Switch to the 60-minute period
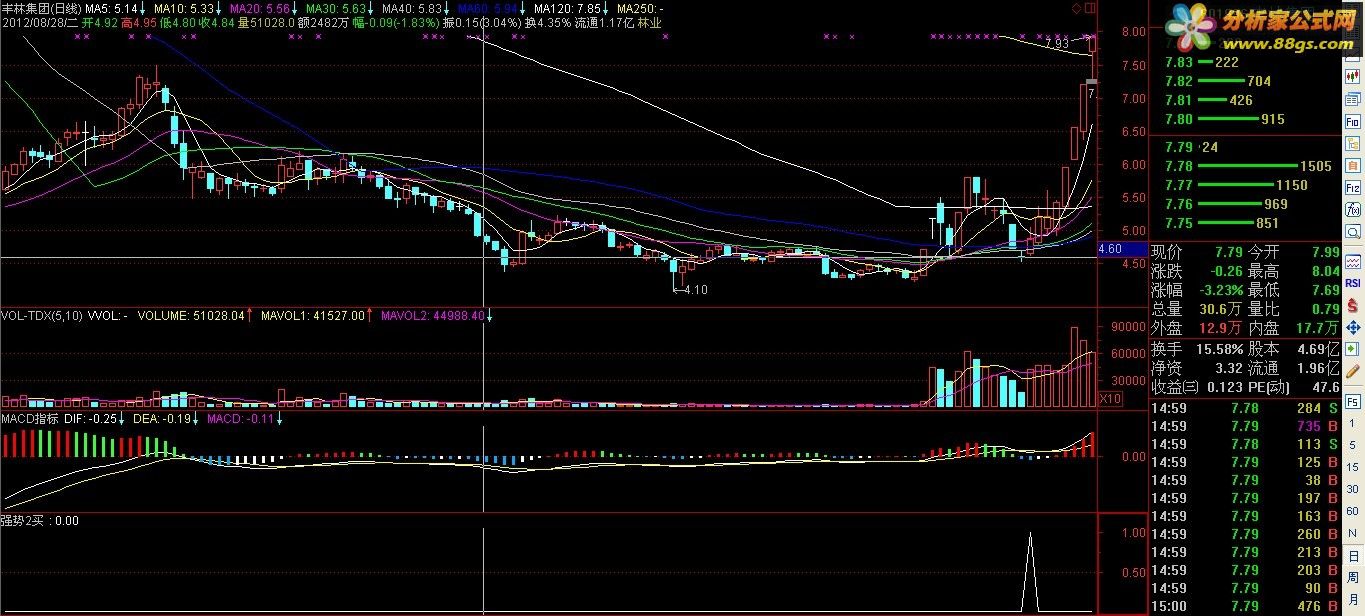 [1353, 510]
